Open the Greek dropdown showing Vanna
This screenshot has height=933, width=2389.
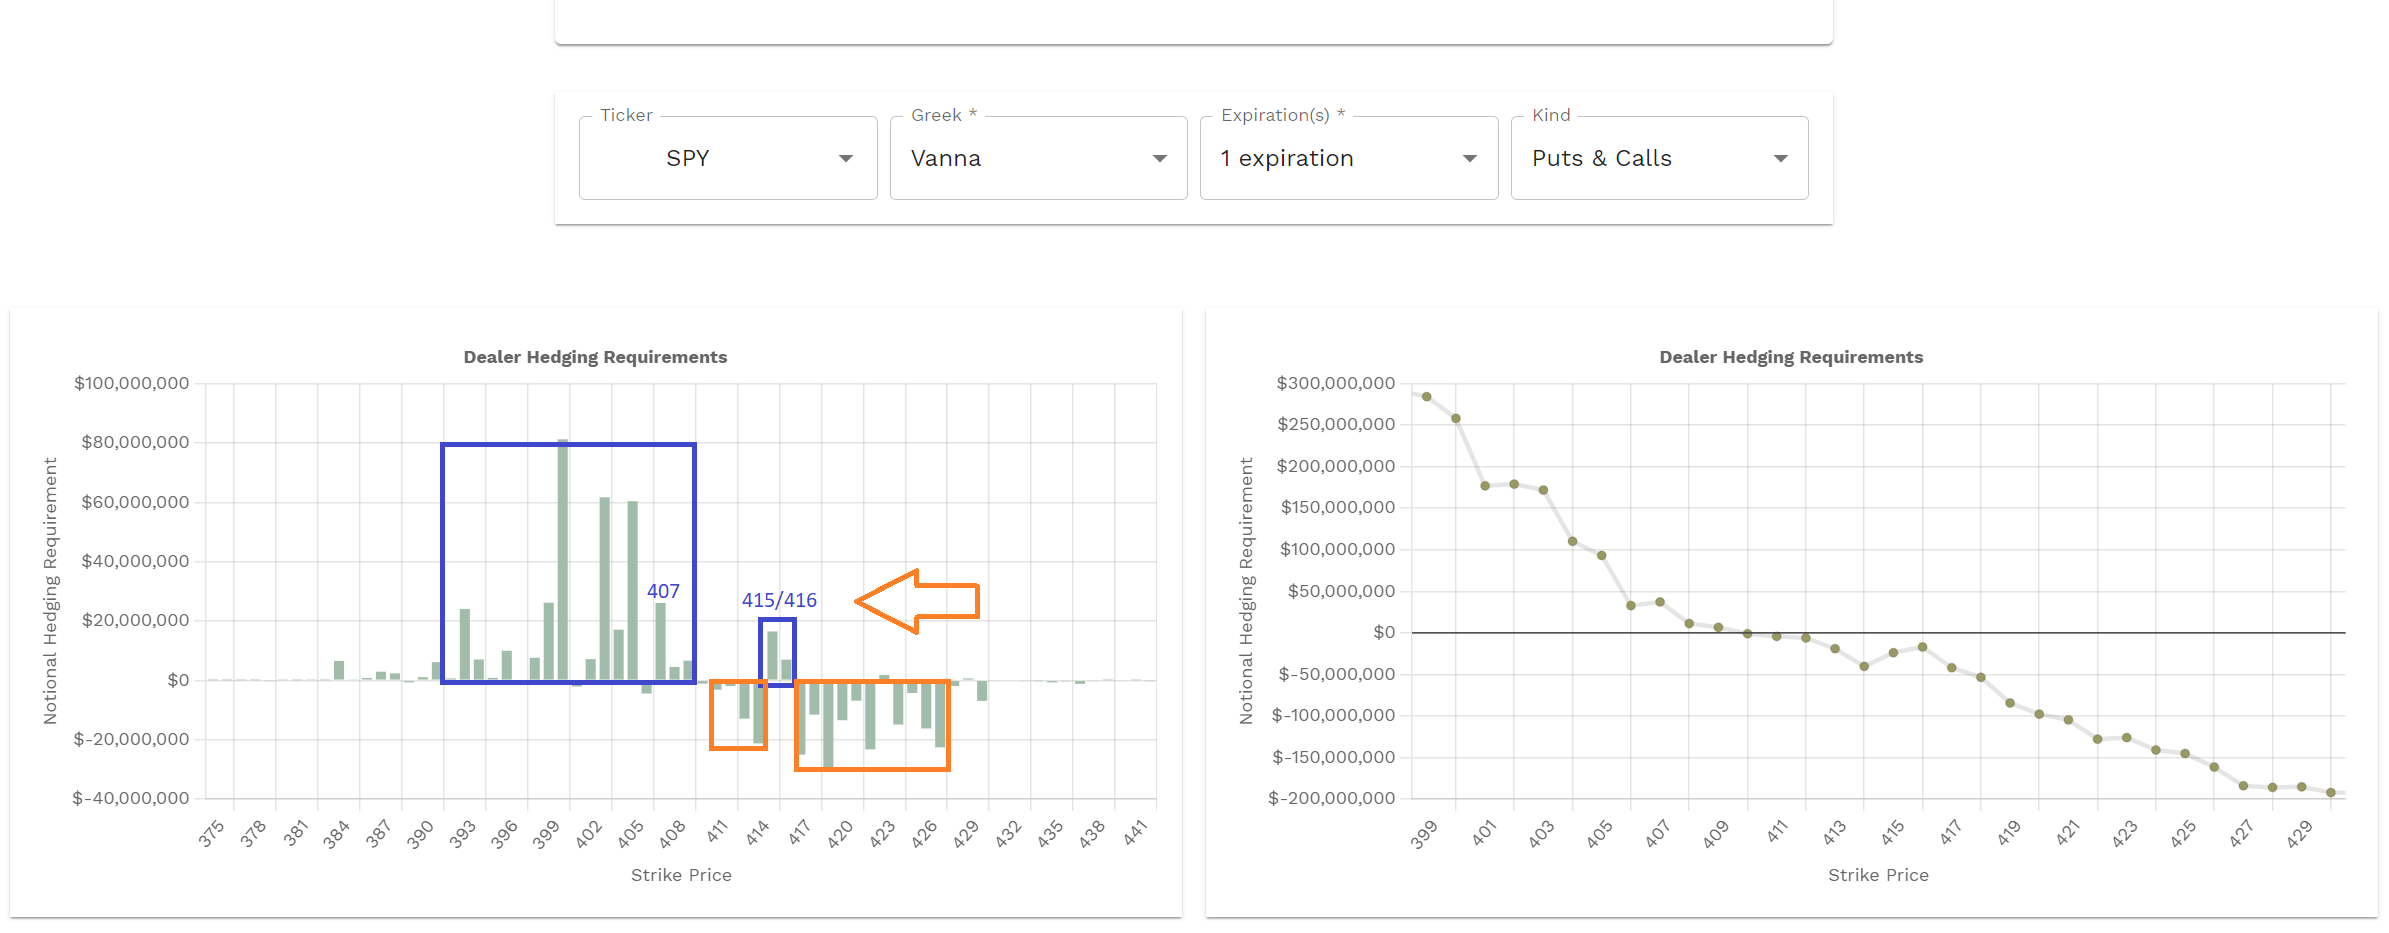coord(1038,158)
